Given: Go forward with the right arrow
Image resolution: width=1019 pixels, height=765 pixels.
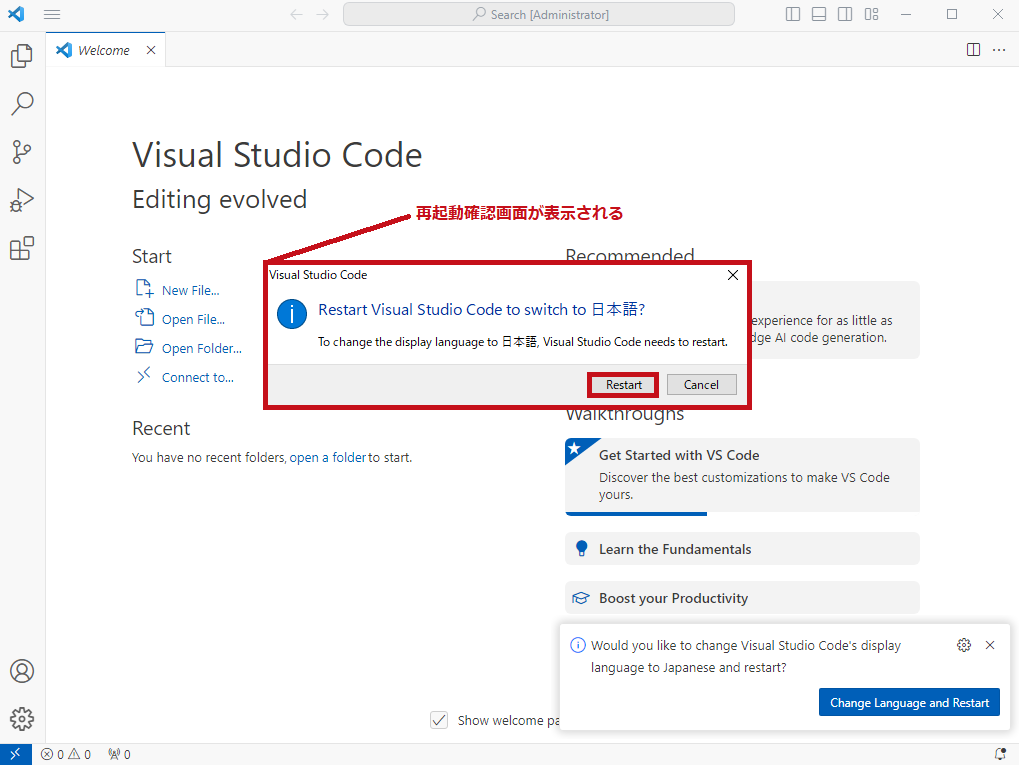Looking at the screenshot, I should (322, 14).
